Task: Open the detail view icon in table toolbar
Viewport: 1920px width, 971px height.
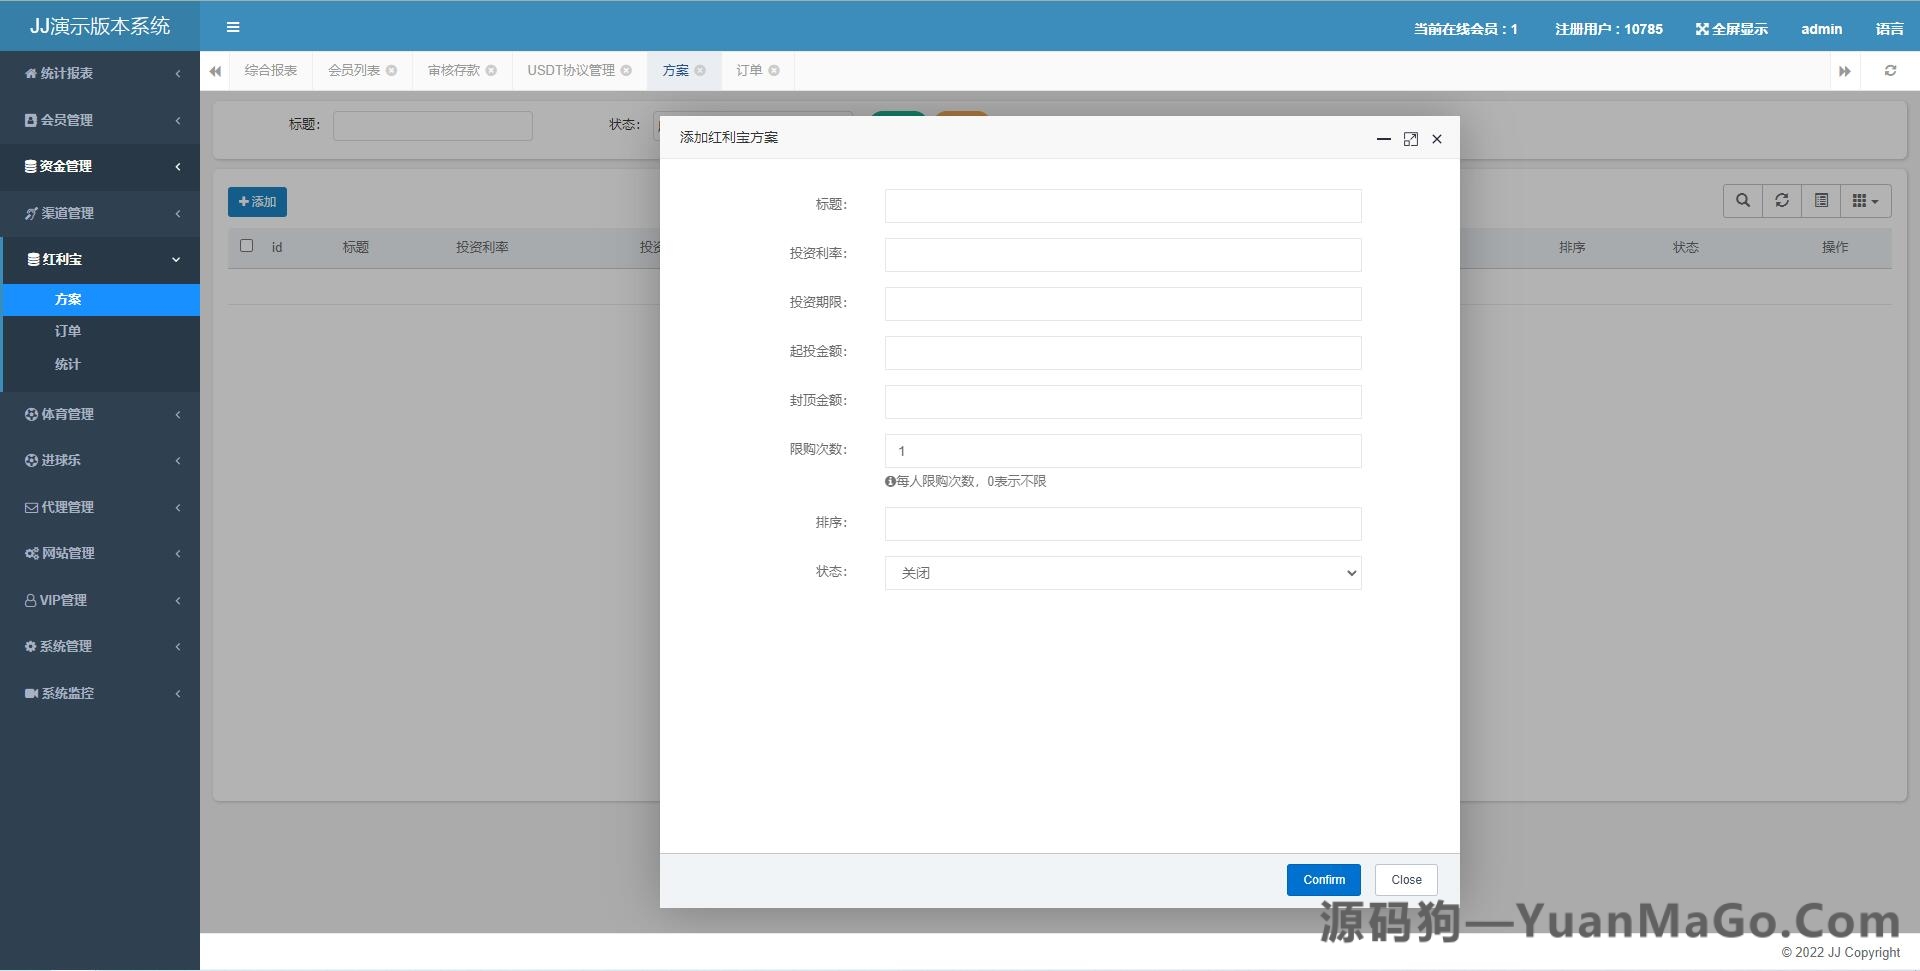Action: [1820, 200]
